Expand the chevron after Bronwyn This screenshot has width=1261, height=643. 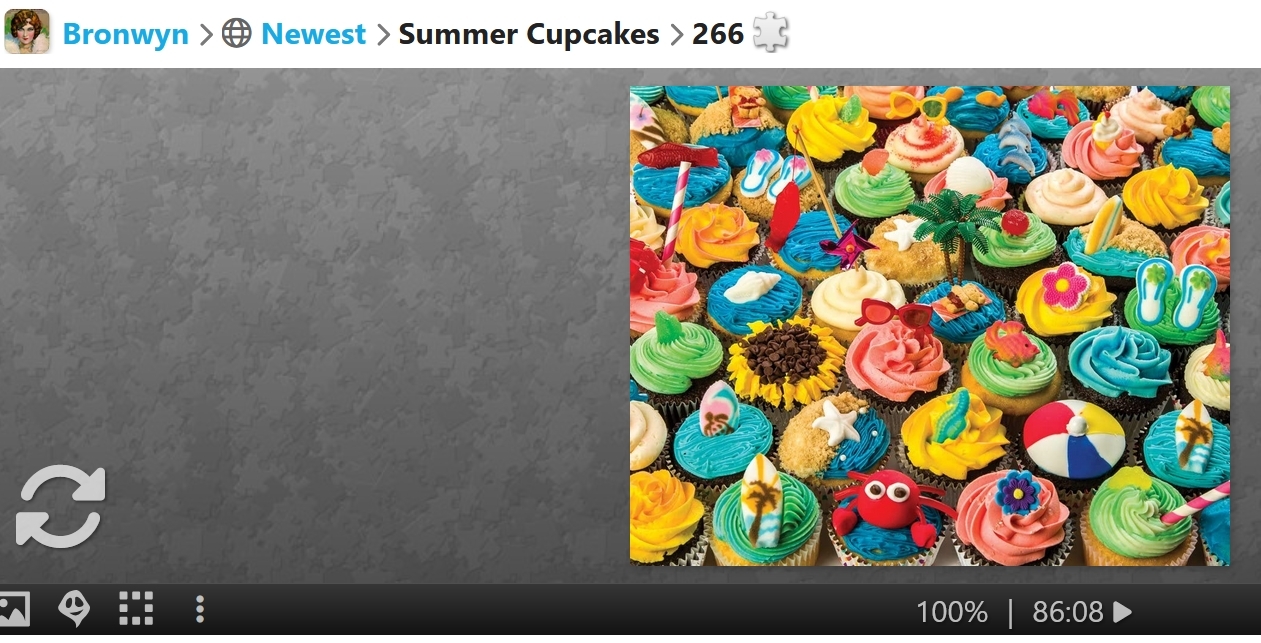205,34
